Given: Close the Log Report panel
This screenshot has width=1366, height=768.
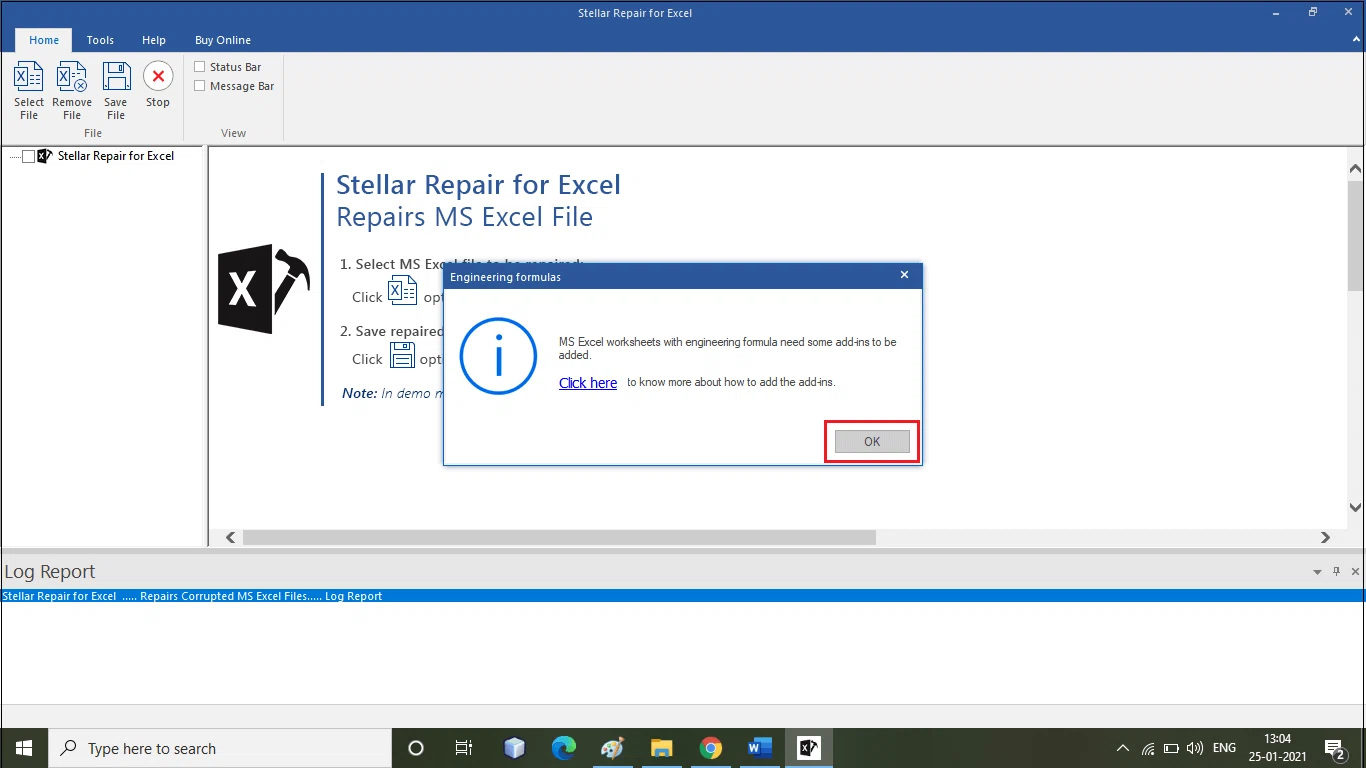Looking at the screenshot, I should point(1355,572).
